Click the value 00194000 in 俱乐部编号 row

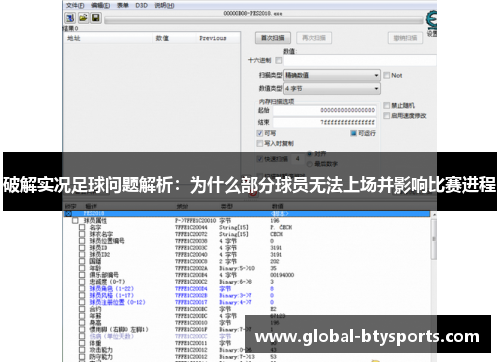pos(282,275)
